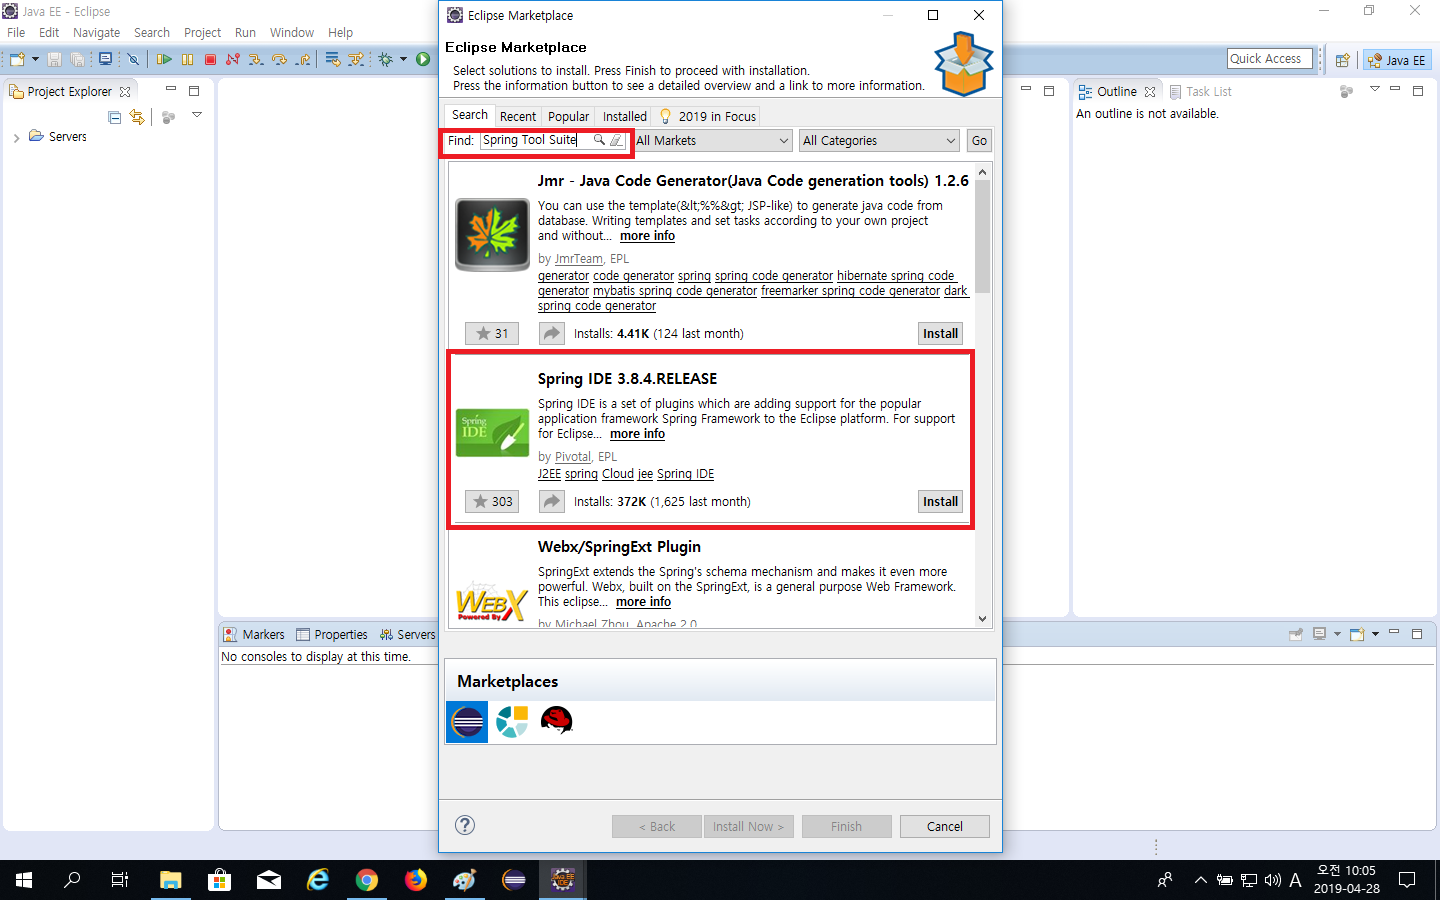The height and width of the screenshot is (900, 1440).
Task: Switch to the Markers tab in bottom panel
Action: pos(254,634)
